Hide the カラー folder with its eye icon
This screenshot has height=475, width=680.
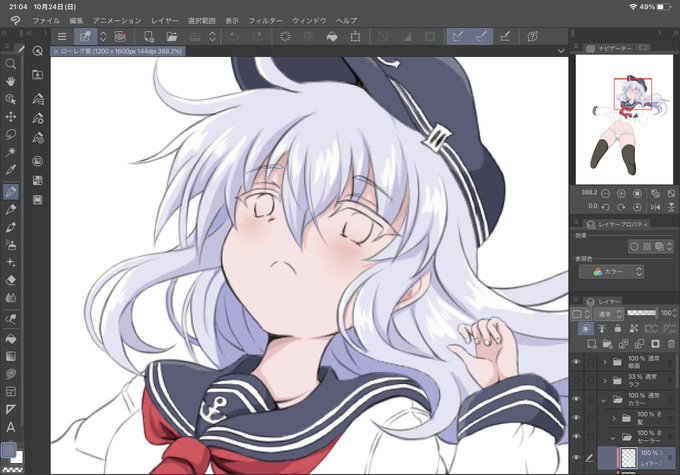coord(576,399)
